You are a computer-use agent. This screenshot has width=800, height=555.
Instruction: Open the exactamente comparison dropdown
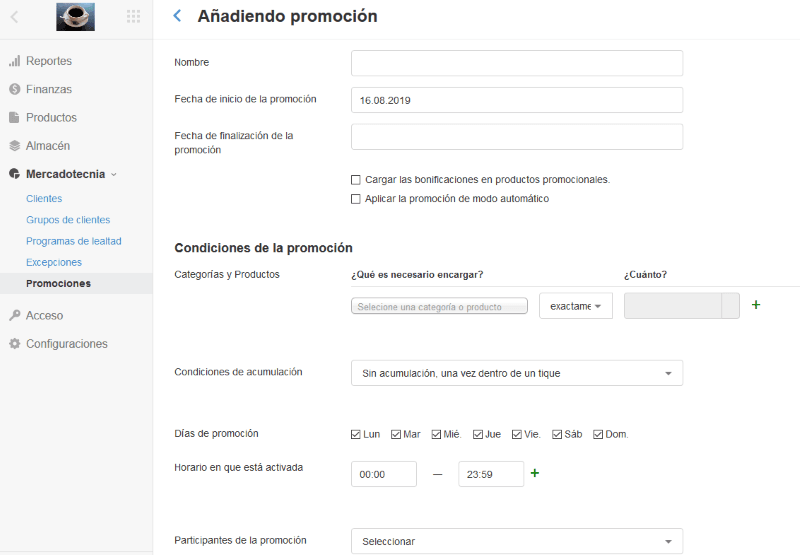click(x=576, y=306)
